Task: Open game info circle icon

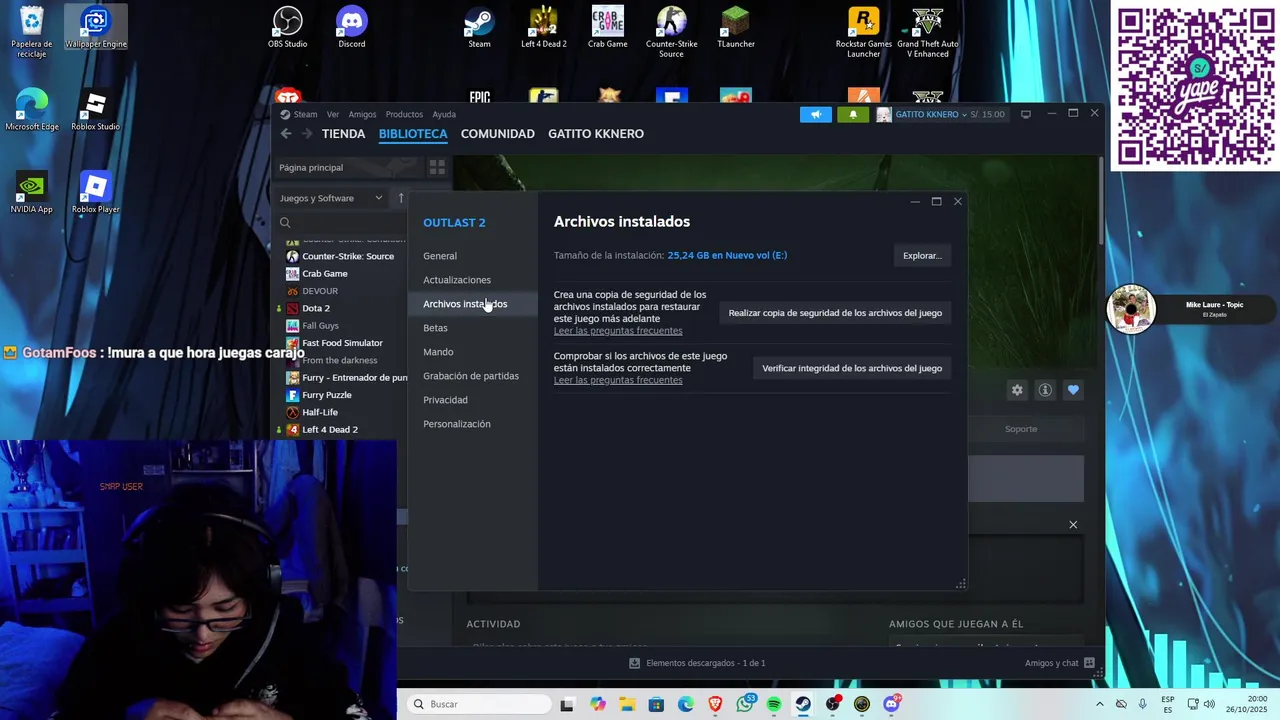Action: [1045, 390]
